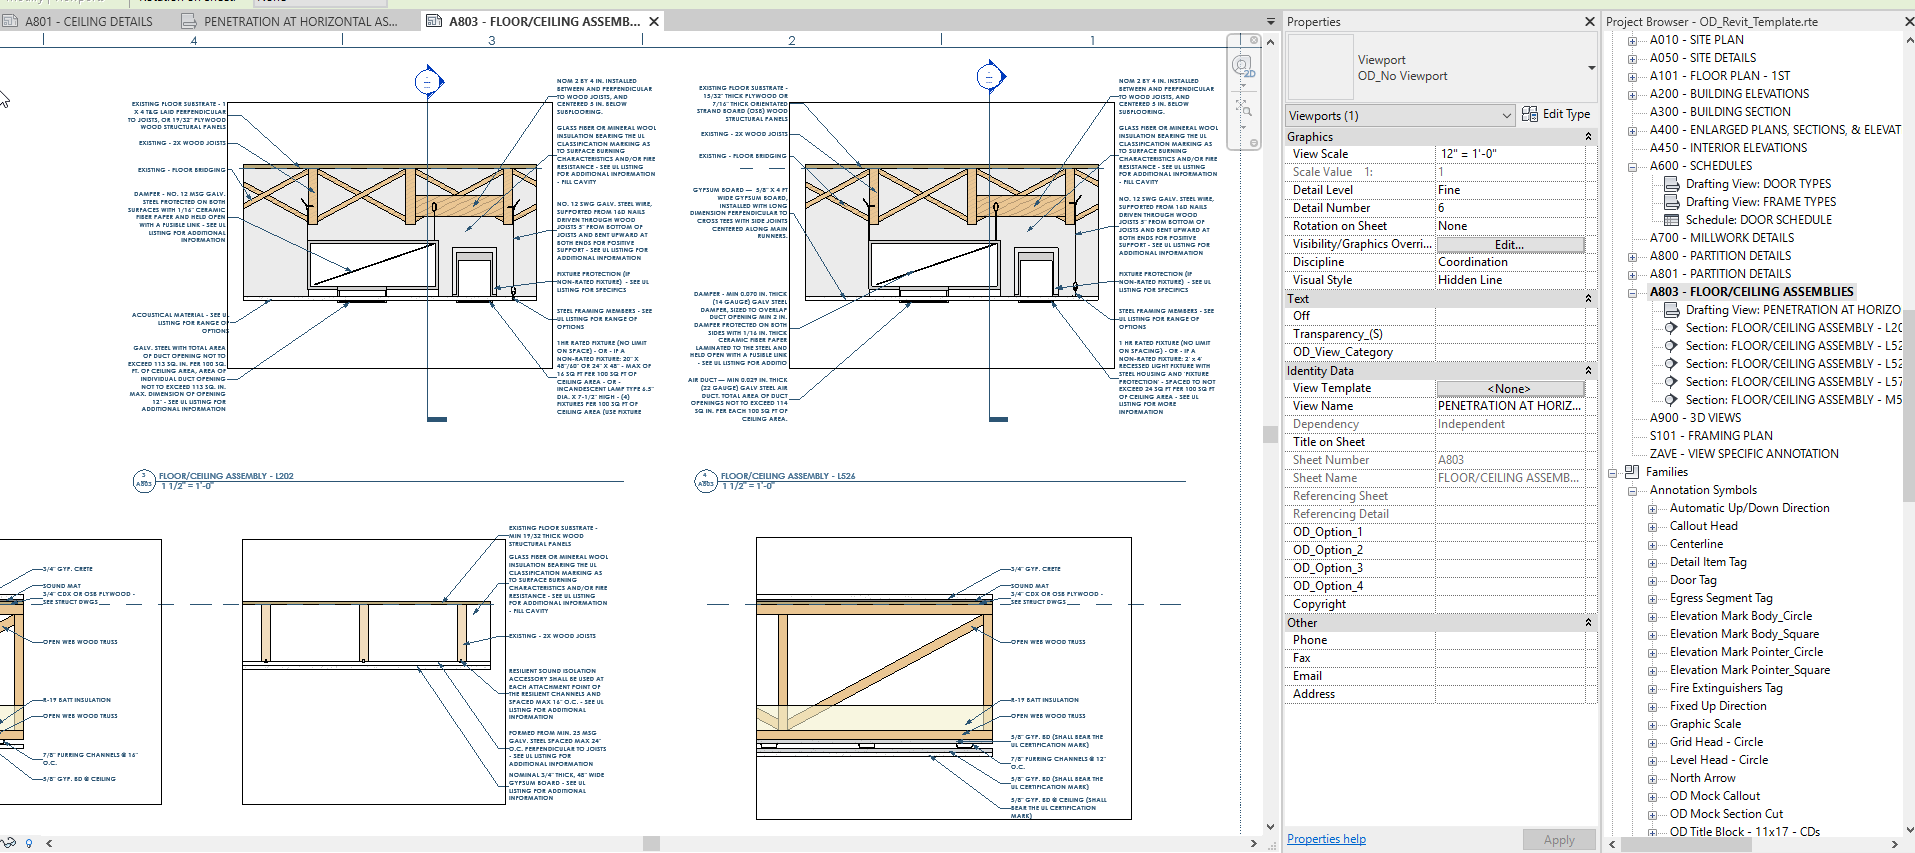
Task: Click the sheet icon on A803 tab
Action: point(435,21)
